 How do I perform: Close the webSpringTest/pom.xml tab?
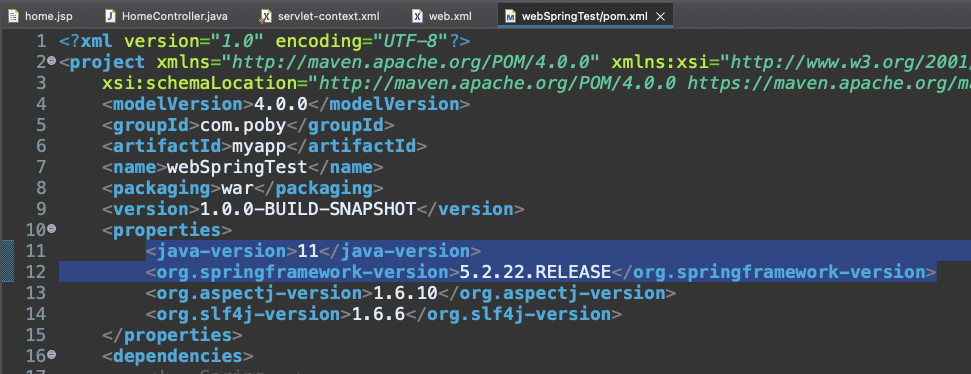click(x=660, y=17)
